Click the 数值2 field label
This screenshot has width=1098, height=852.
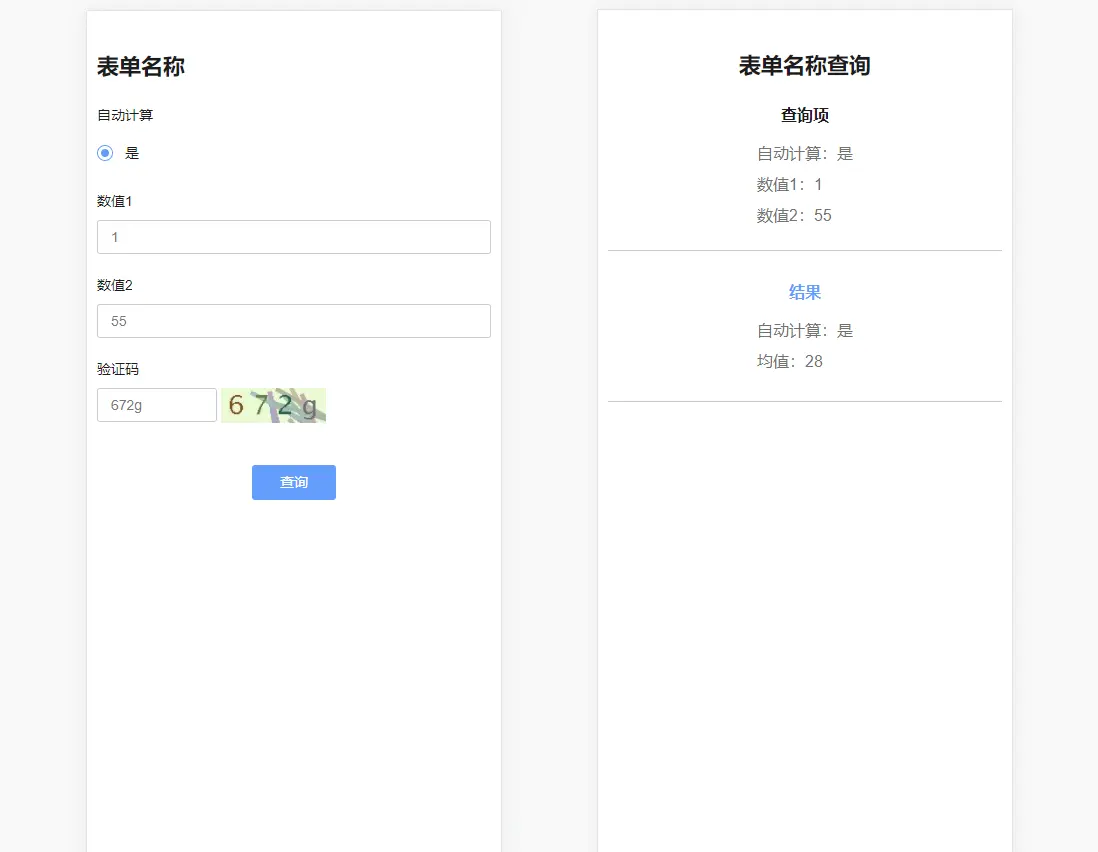click(115, 285)
